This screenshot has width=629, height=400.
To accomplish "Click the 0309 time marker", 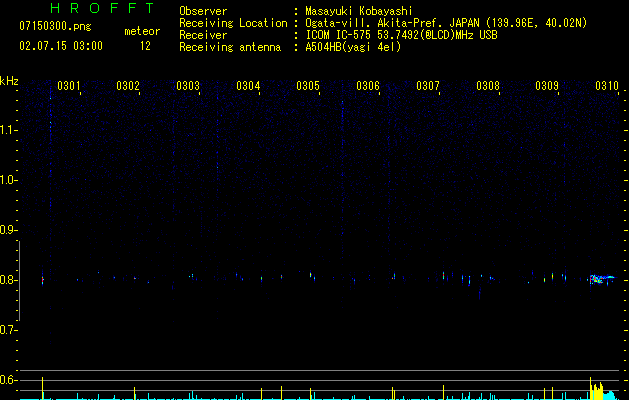I will [547, 86].
